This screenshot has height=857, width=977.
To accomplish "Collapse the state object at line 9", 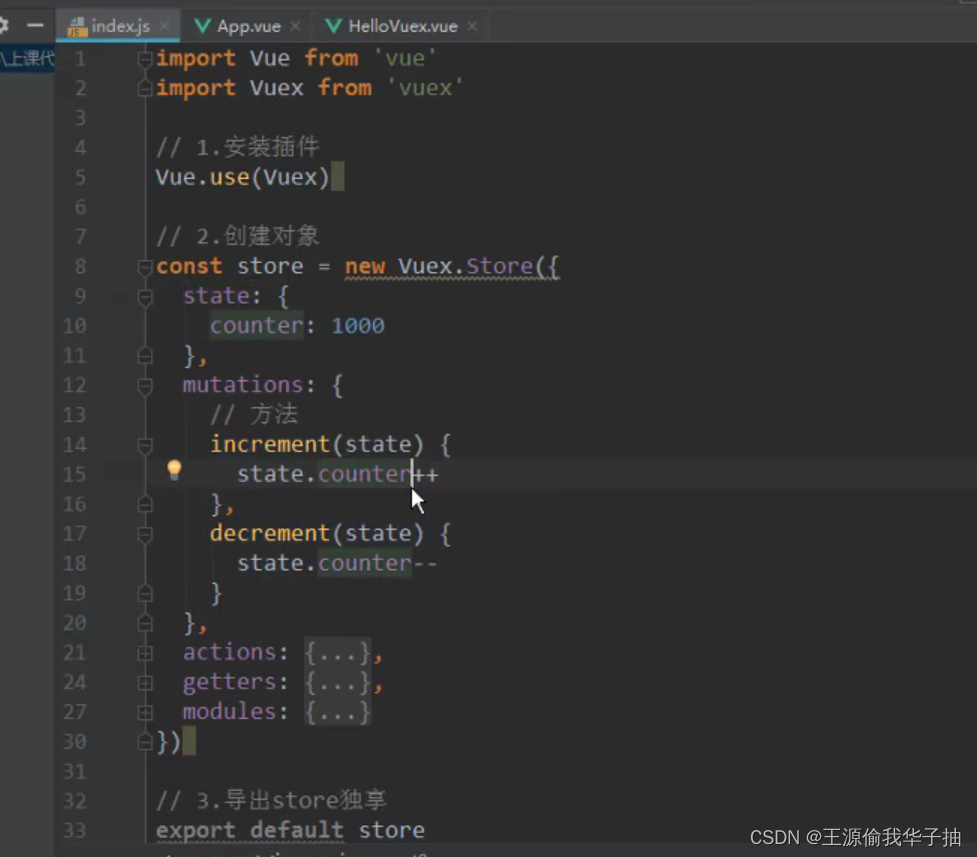I will point(145,297).
